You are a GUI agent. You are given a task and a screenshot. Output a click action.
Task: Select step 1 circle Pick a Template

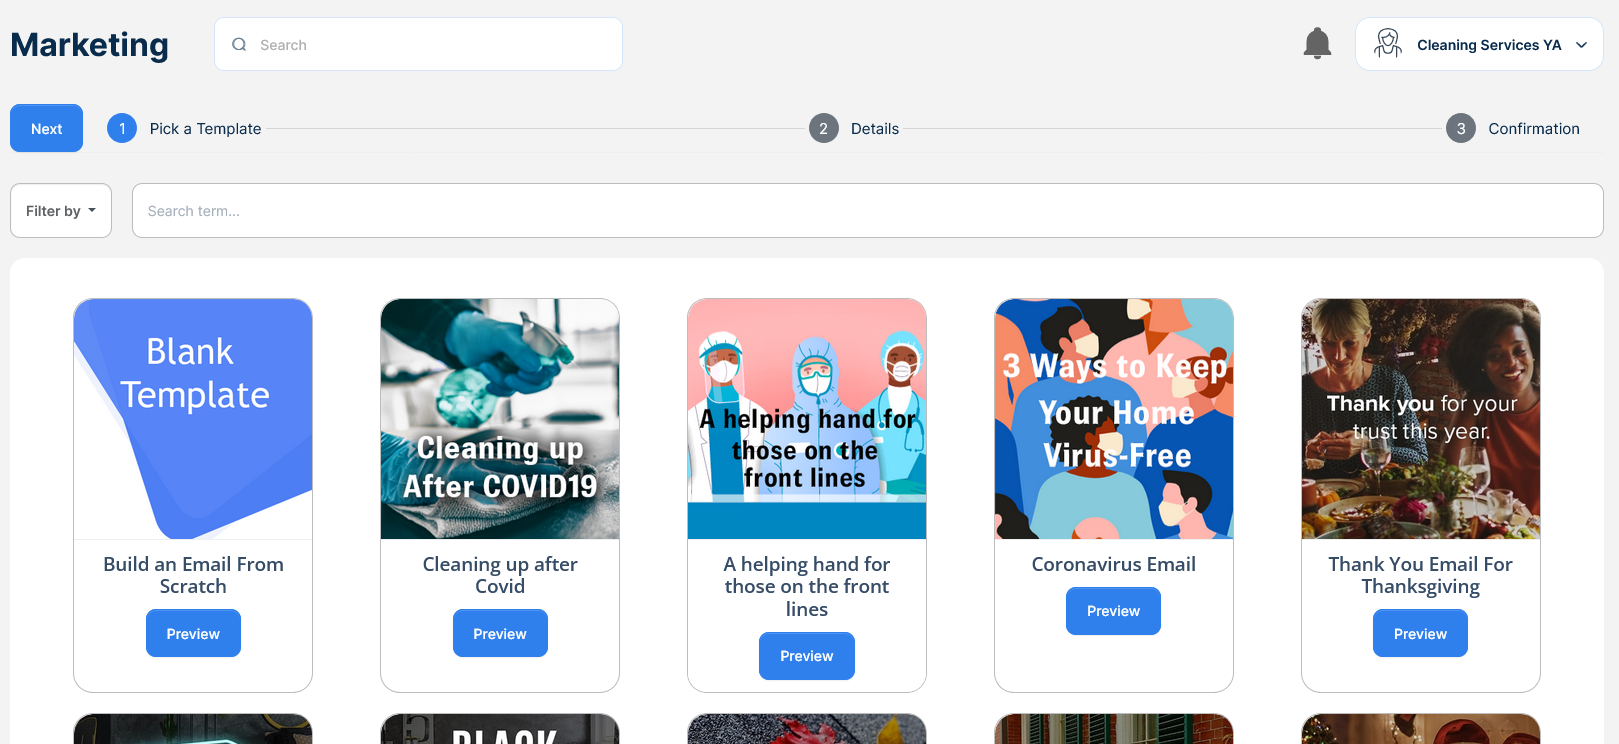coord(122,128)
